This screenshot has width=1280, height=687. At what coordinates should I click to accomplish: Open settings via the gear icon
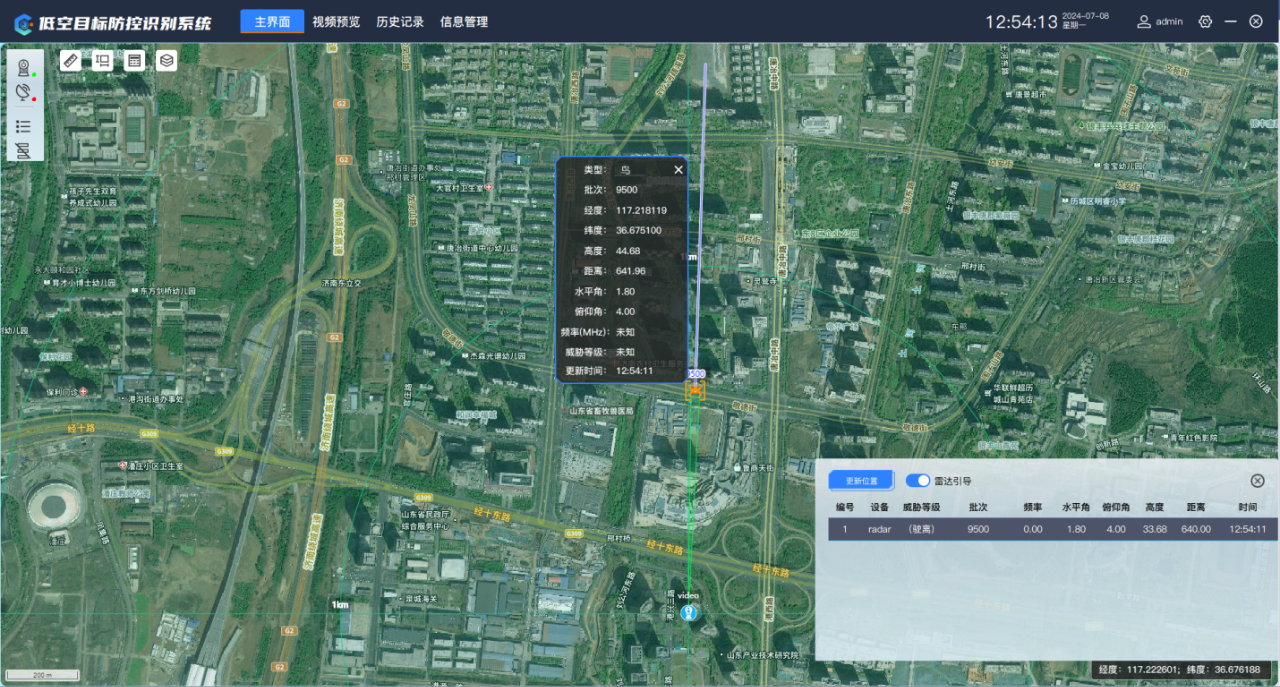[1205, 21]
